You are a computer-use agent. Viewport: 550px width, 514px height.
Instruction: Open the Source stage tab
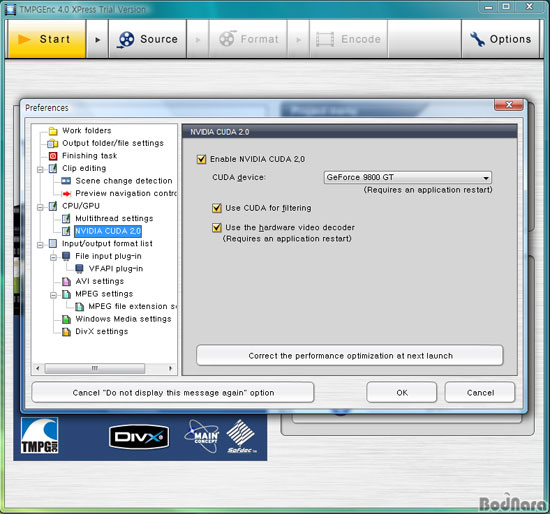pyautogui.click(x=148, y=39)
